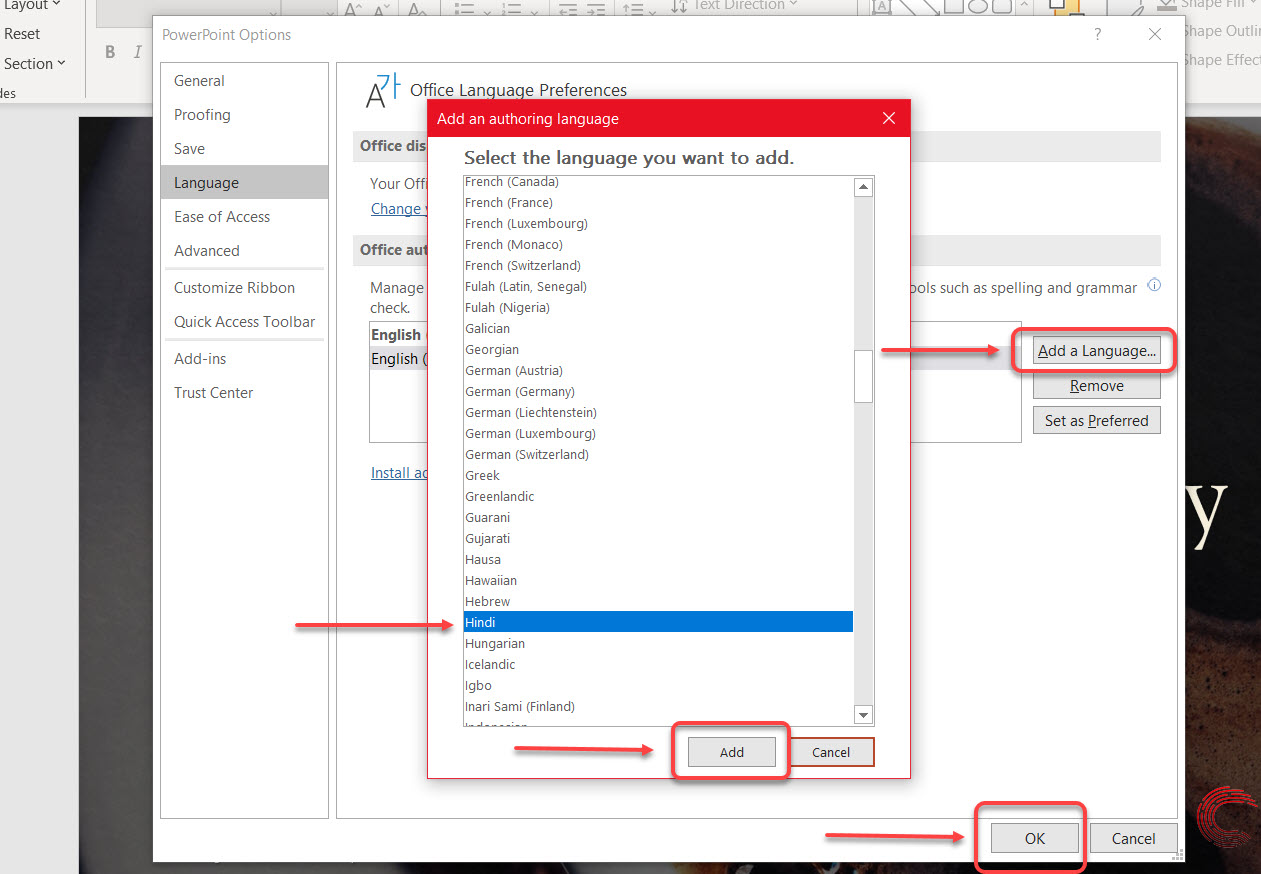The width and height of the screenshot is (1261, 874).
Task: Cancel the PowerPoint Options dialog
Action: [x=1133, y=839]
